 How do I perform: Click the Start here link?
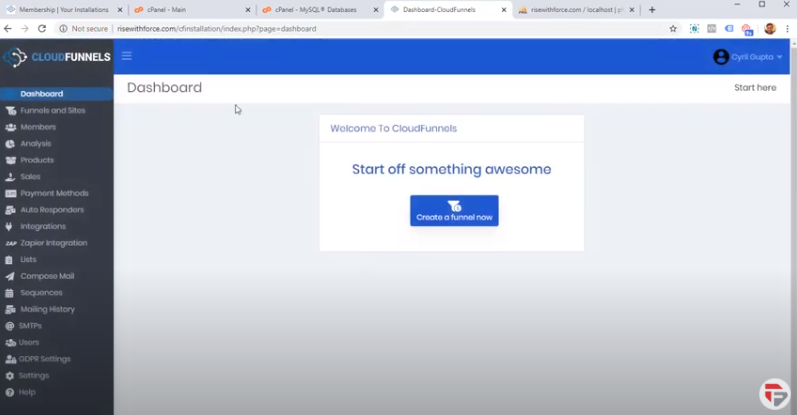click(754, 88)
